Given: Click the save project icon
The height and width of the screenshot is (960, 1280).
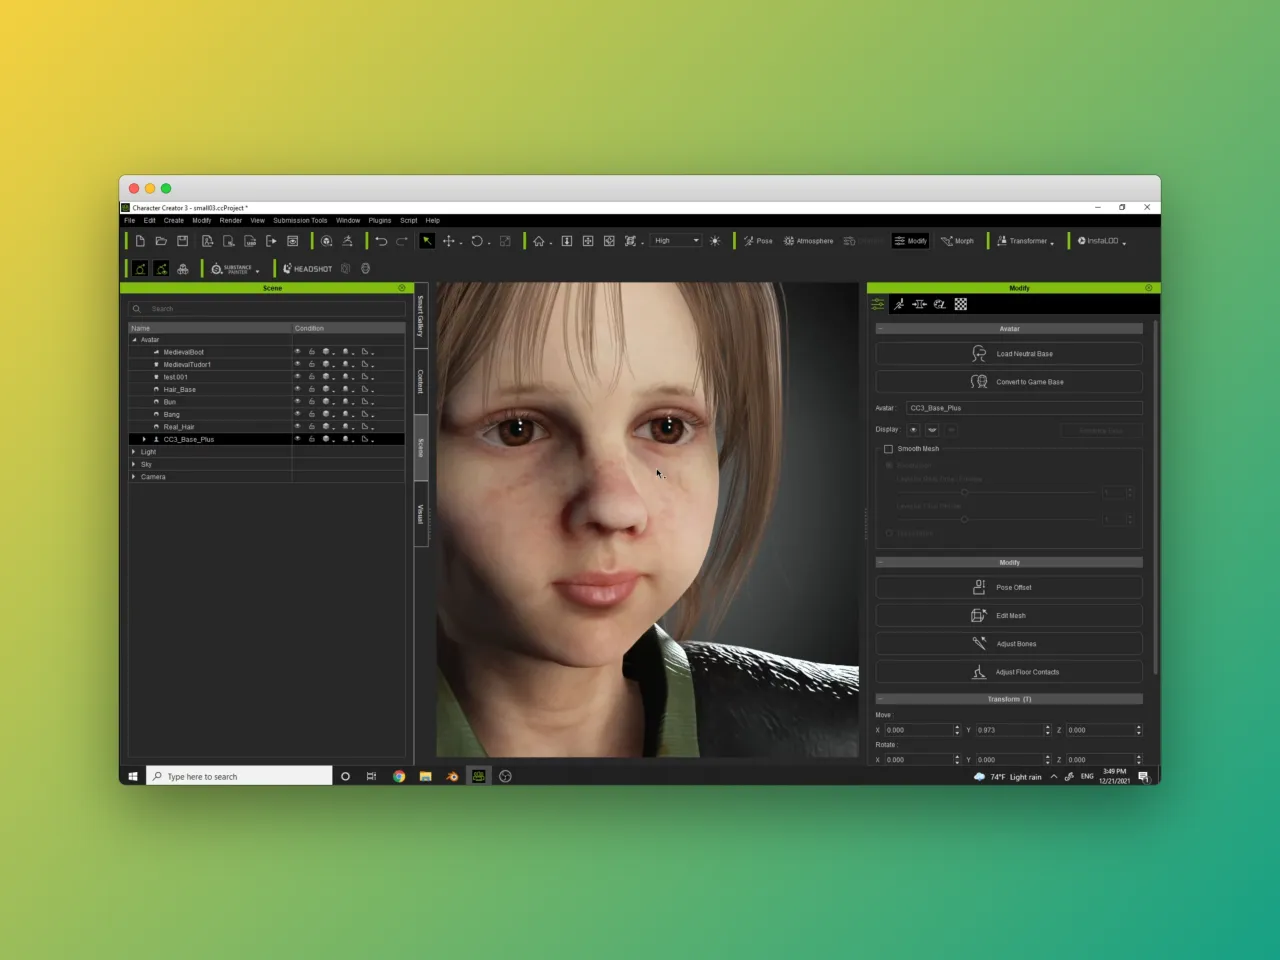Looking at the screenshot, I should [x=182, y=241].
